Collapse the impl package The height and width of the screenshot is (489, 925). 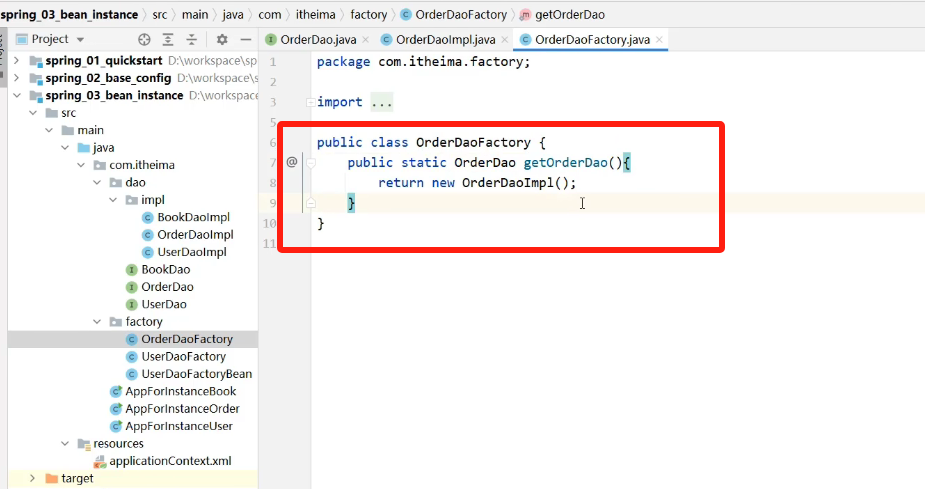click(113, 200)
